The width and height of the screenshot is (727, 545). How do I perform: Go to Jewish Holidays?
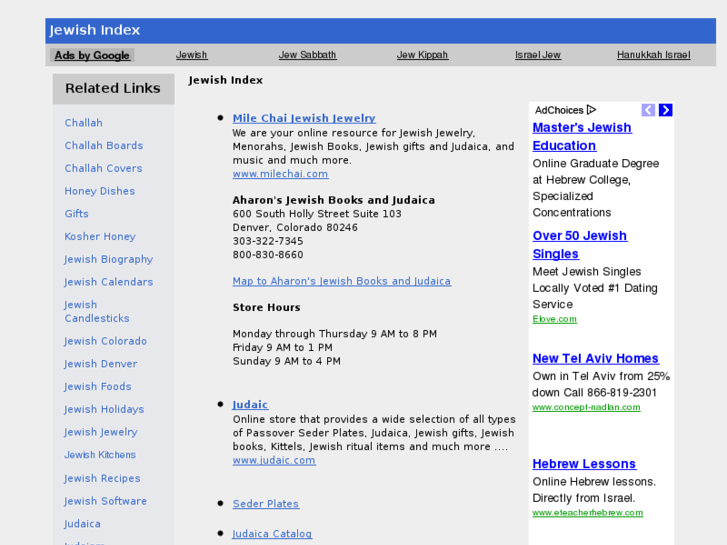(x=104, y=409)
